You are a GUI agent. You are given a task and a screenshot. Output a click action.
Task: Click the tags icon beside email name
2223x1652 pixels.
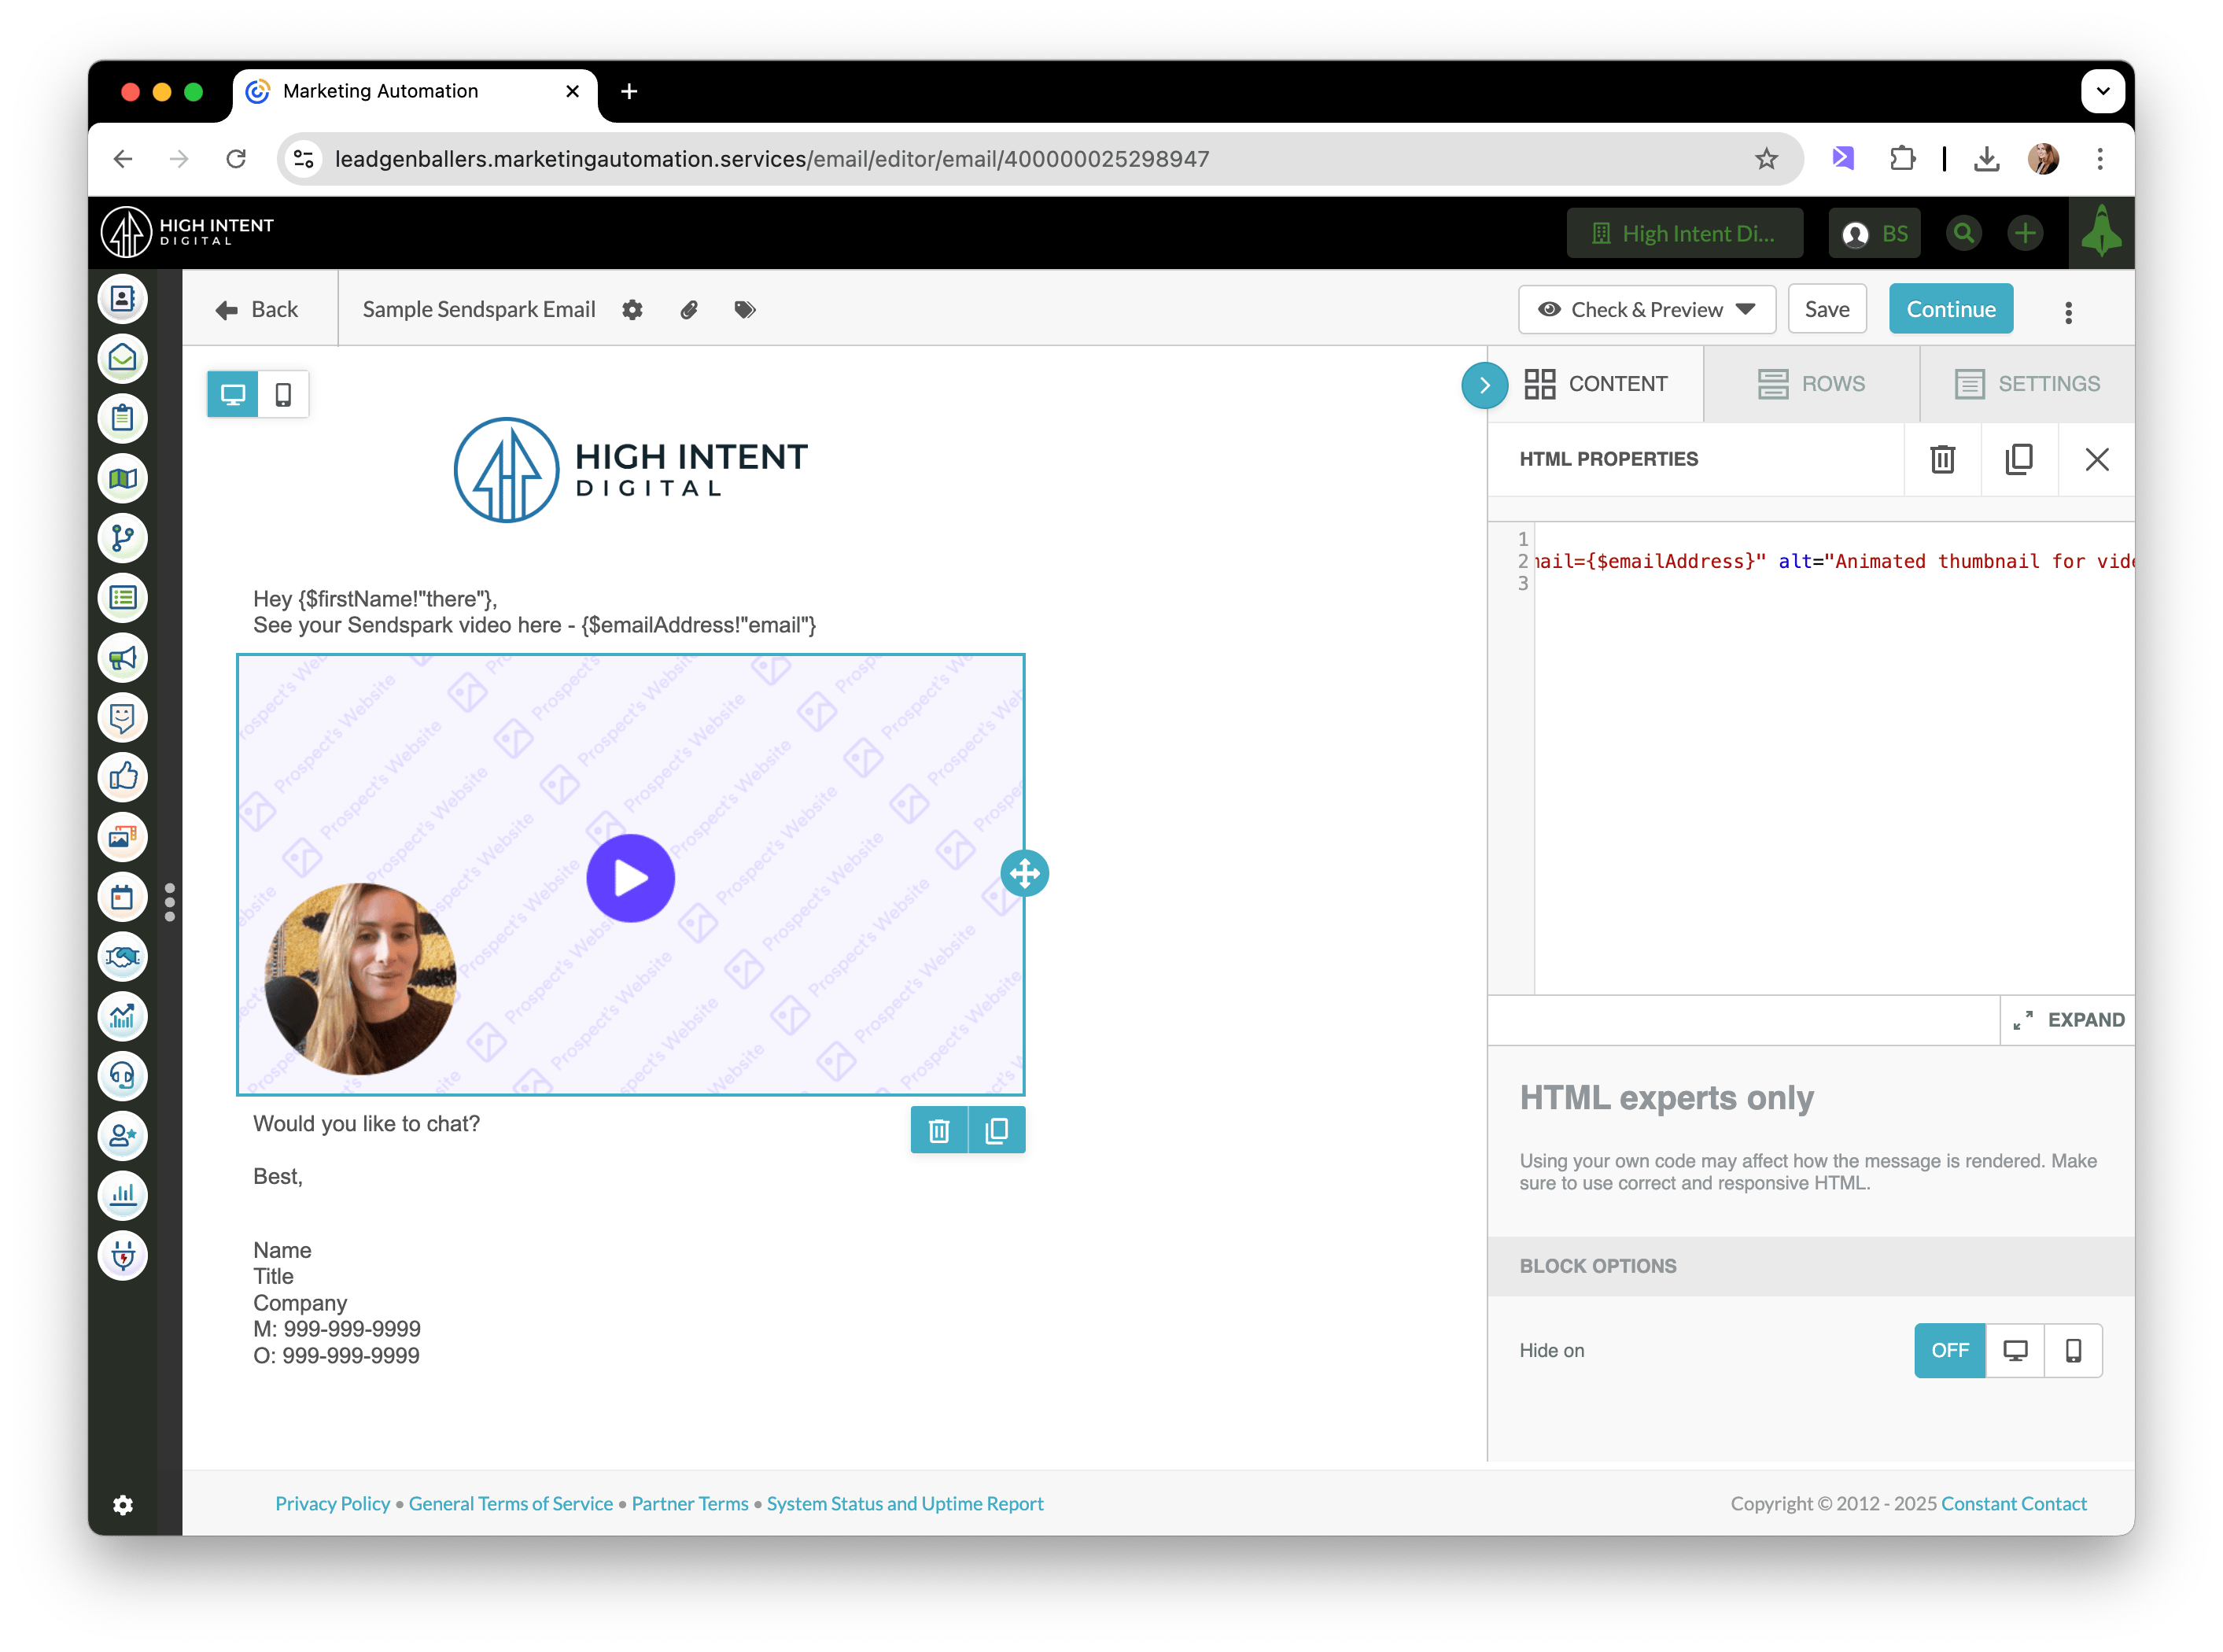point(745,310)
